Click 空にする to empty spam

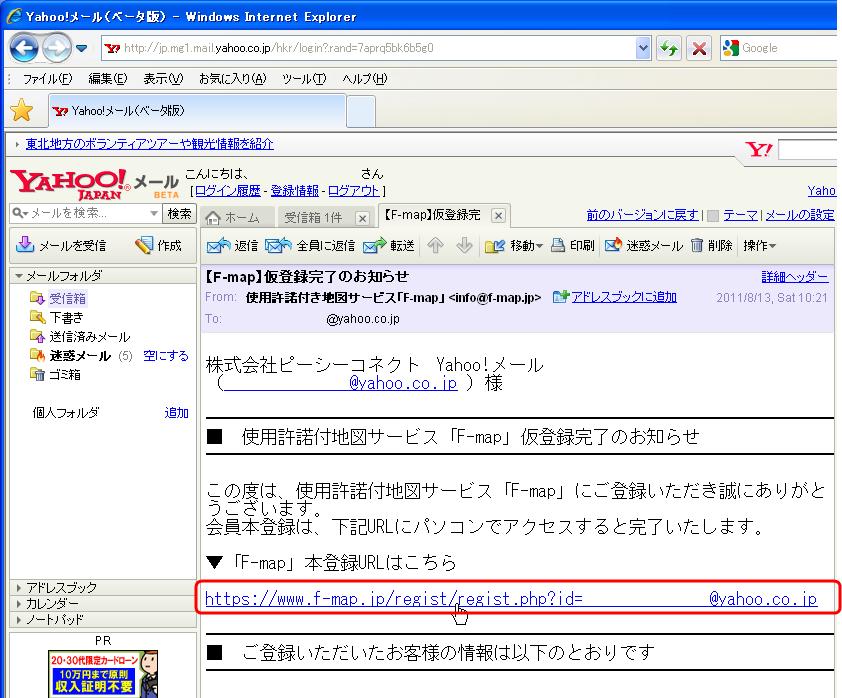pos(166,355)
